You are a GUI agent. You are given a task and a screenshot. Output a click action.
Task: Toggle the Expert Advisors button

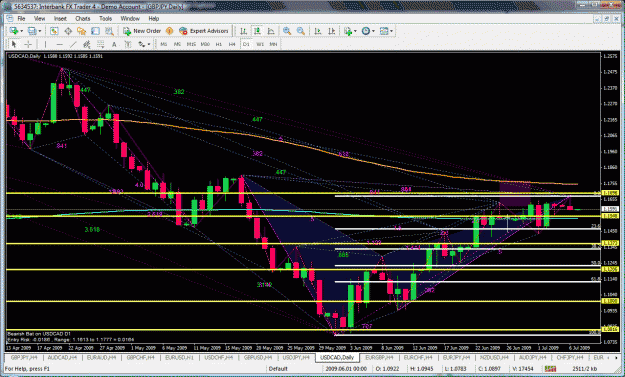(x=204, y=31)
